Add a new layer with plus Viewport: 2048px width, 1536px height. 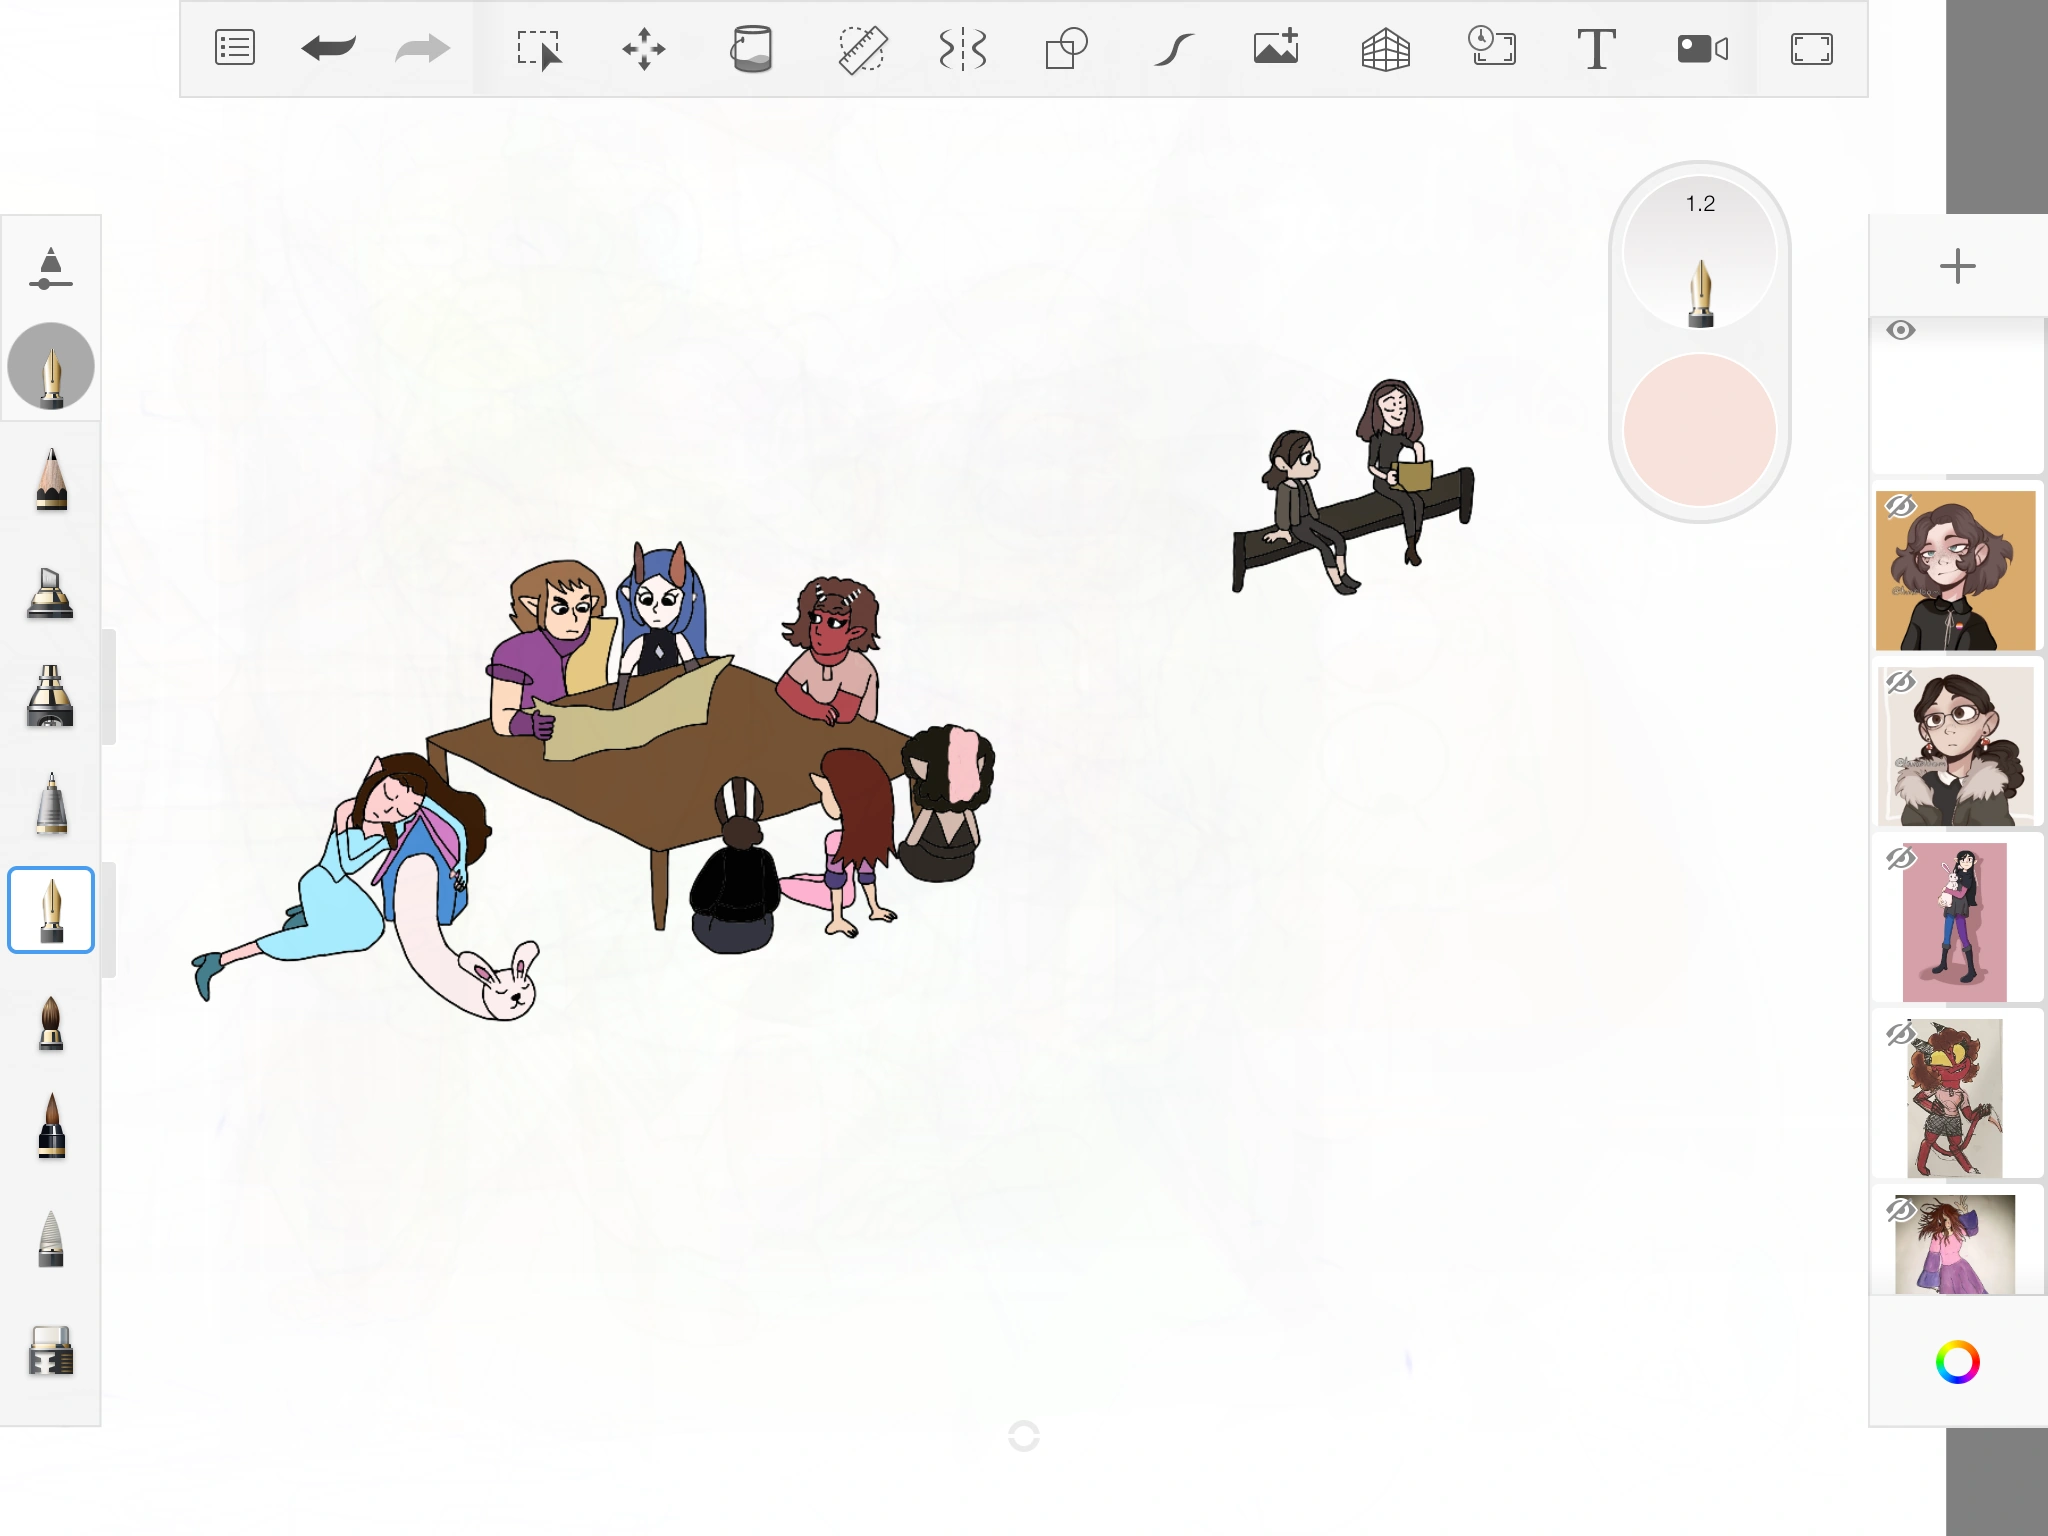point(1957,266)
